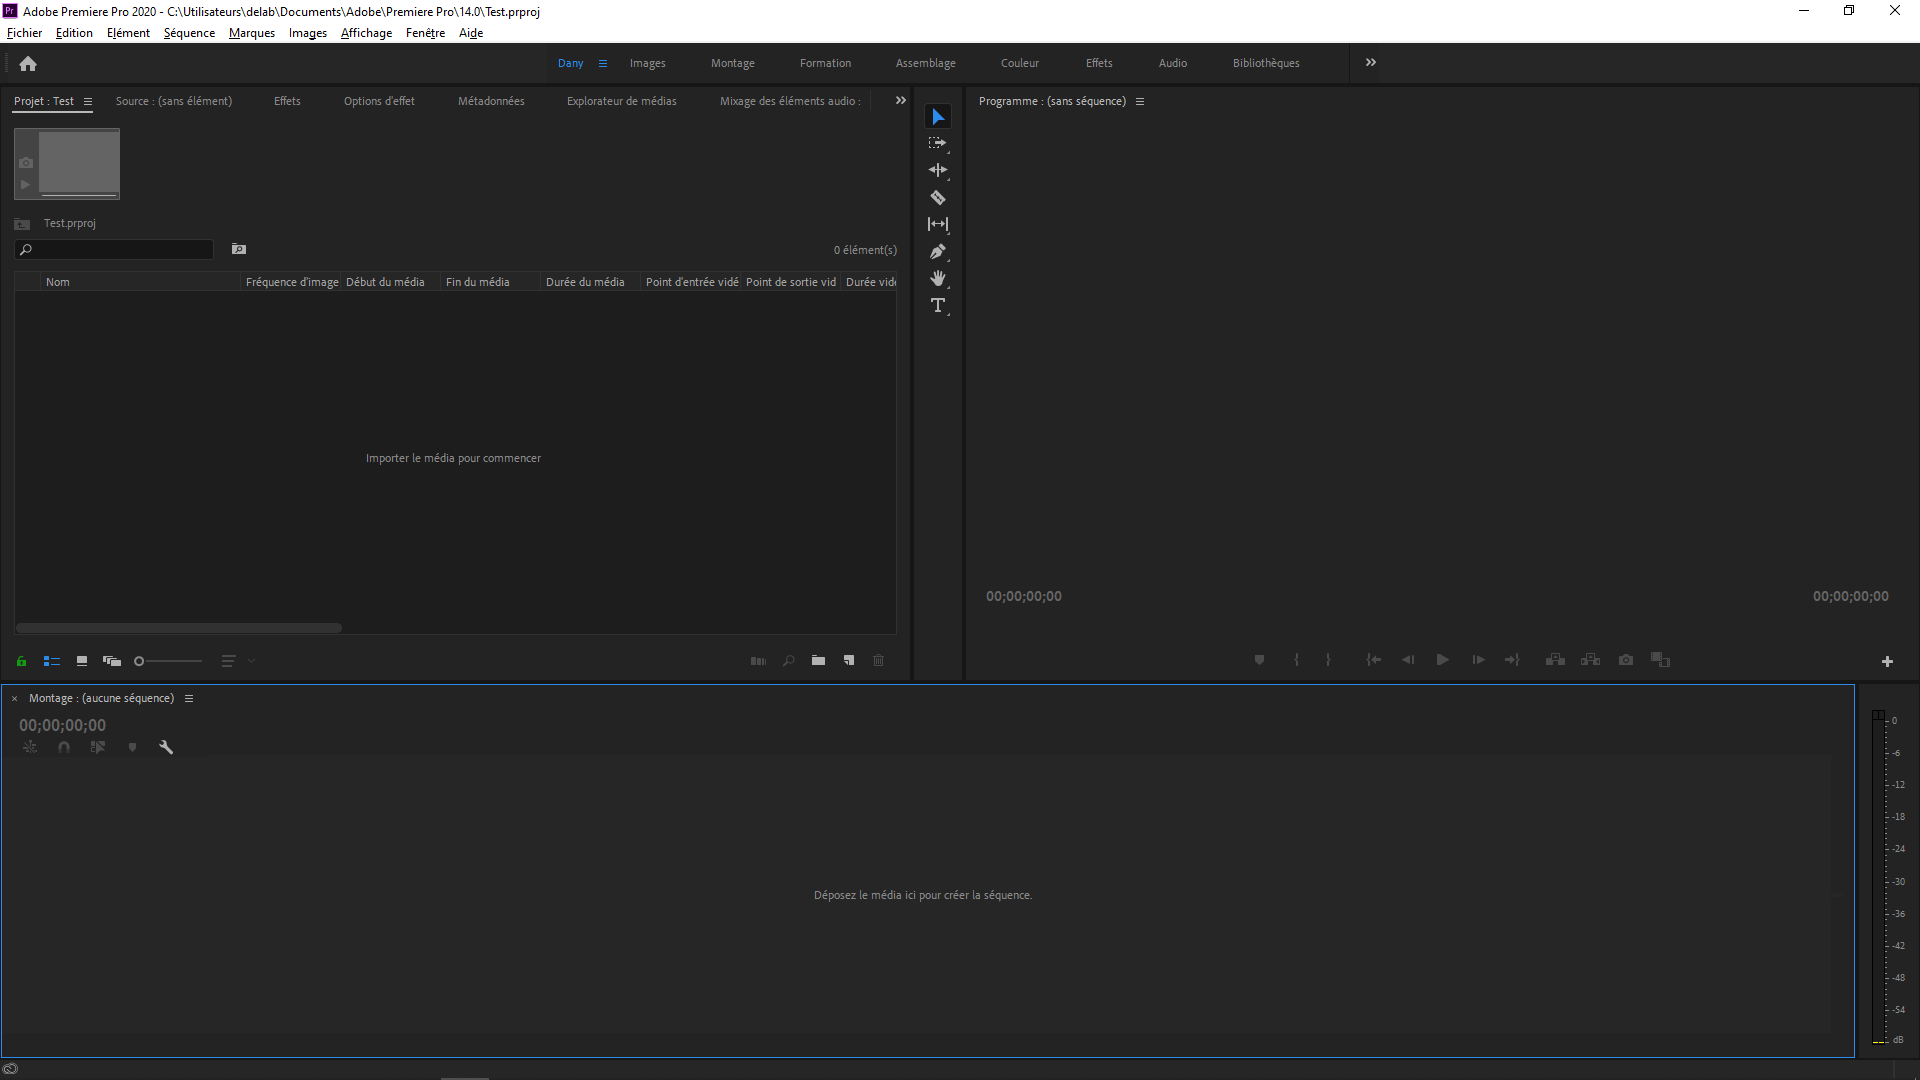This screenshot has height=1080, width=1920.
Task: Open the Home screen icon
Action: coord(28,63)
